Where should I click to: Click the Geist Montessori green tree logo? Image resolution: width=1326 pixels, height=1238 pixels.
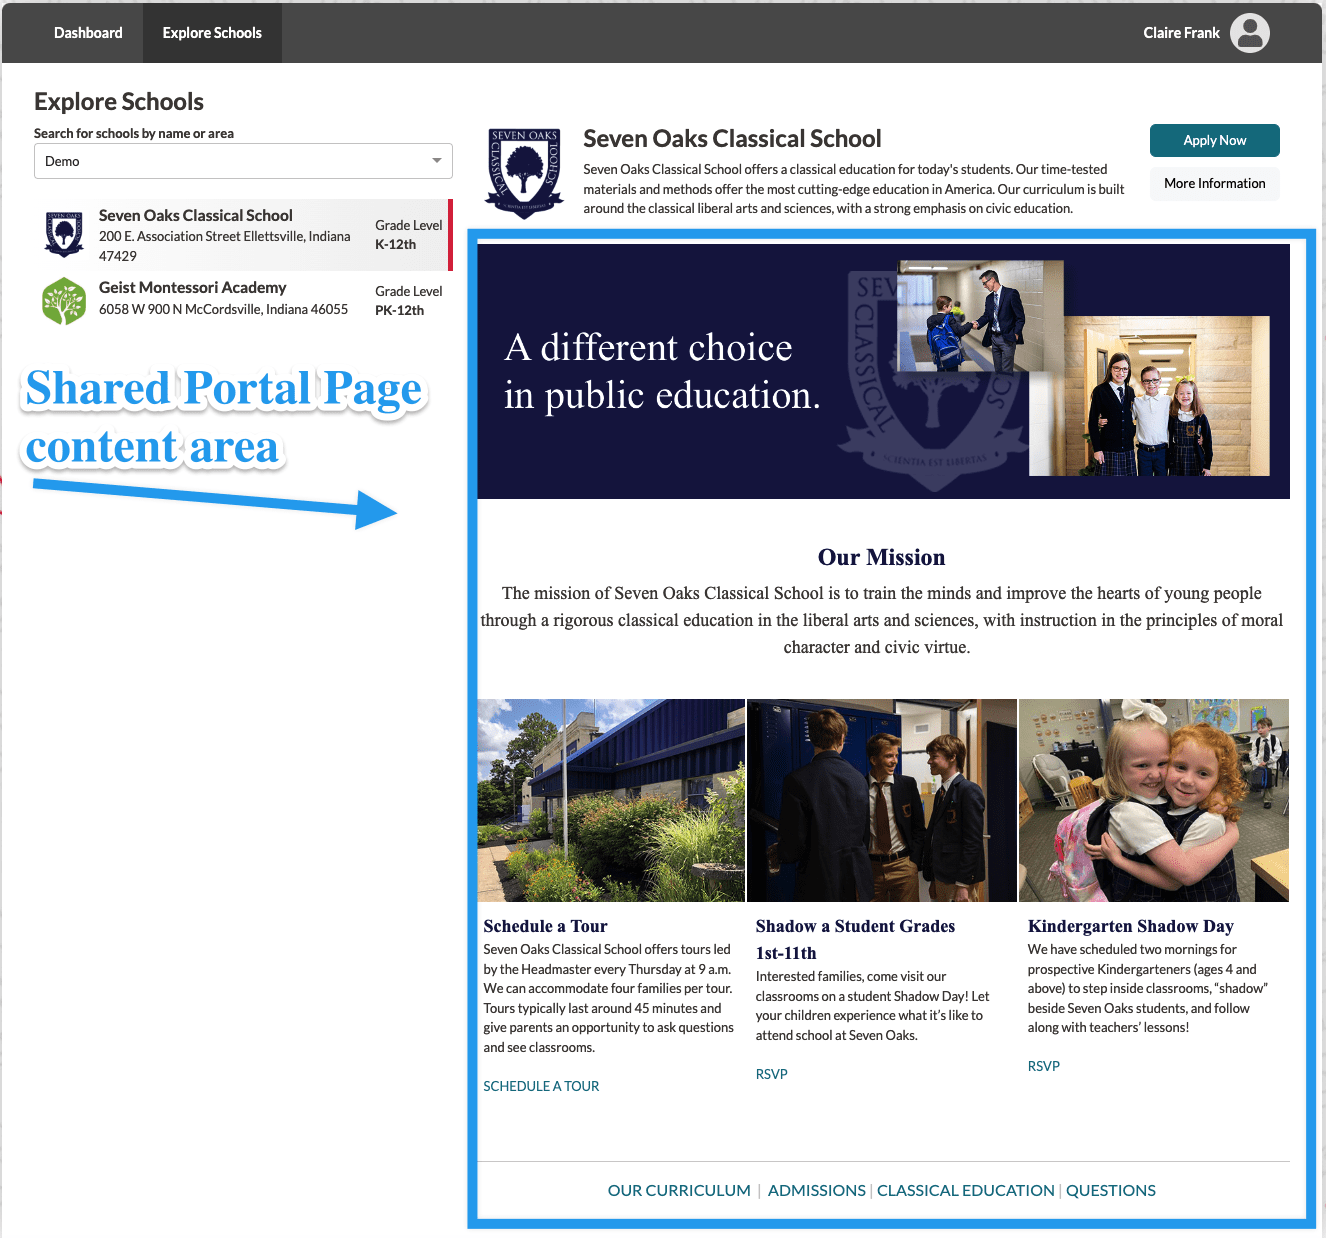[x=64, y=301]
